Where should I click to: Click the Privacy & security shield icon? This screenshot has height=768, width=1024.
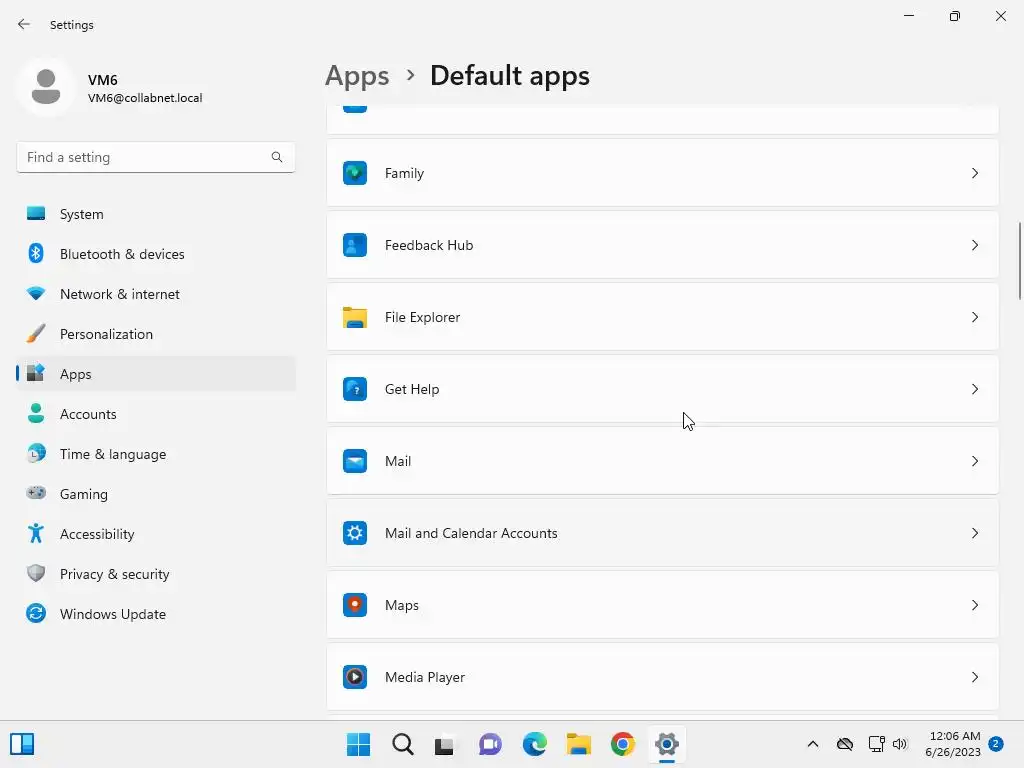[36, 573]
